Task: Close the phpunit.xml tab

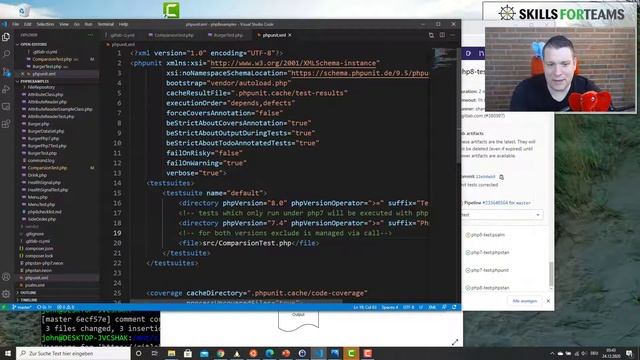Action: point(290,35)
